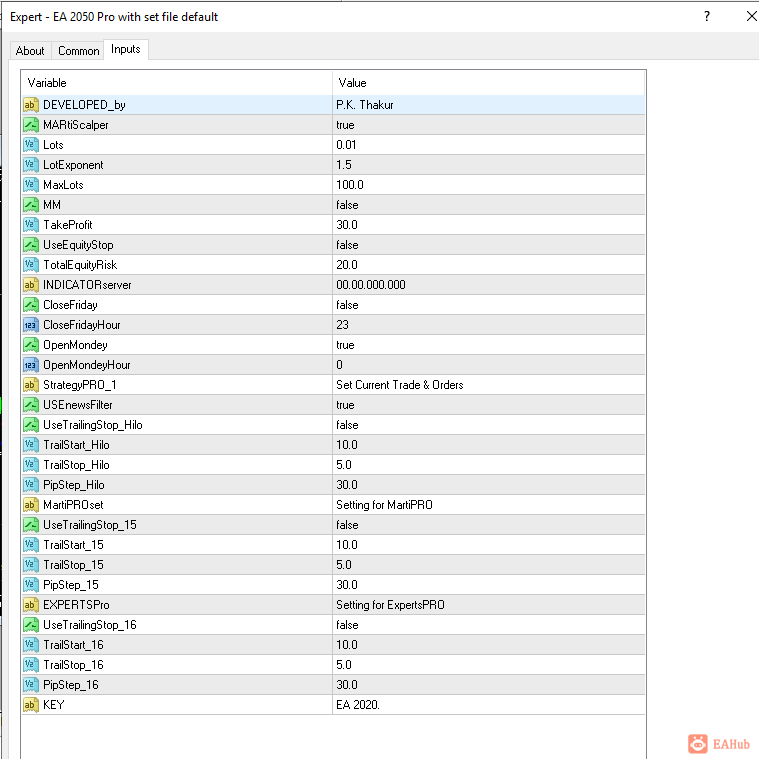Edit MARtiScalper value true
This screenshot has height=759, width=759.
click(488, 125)
